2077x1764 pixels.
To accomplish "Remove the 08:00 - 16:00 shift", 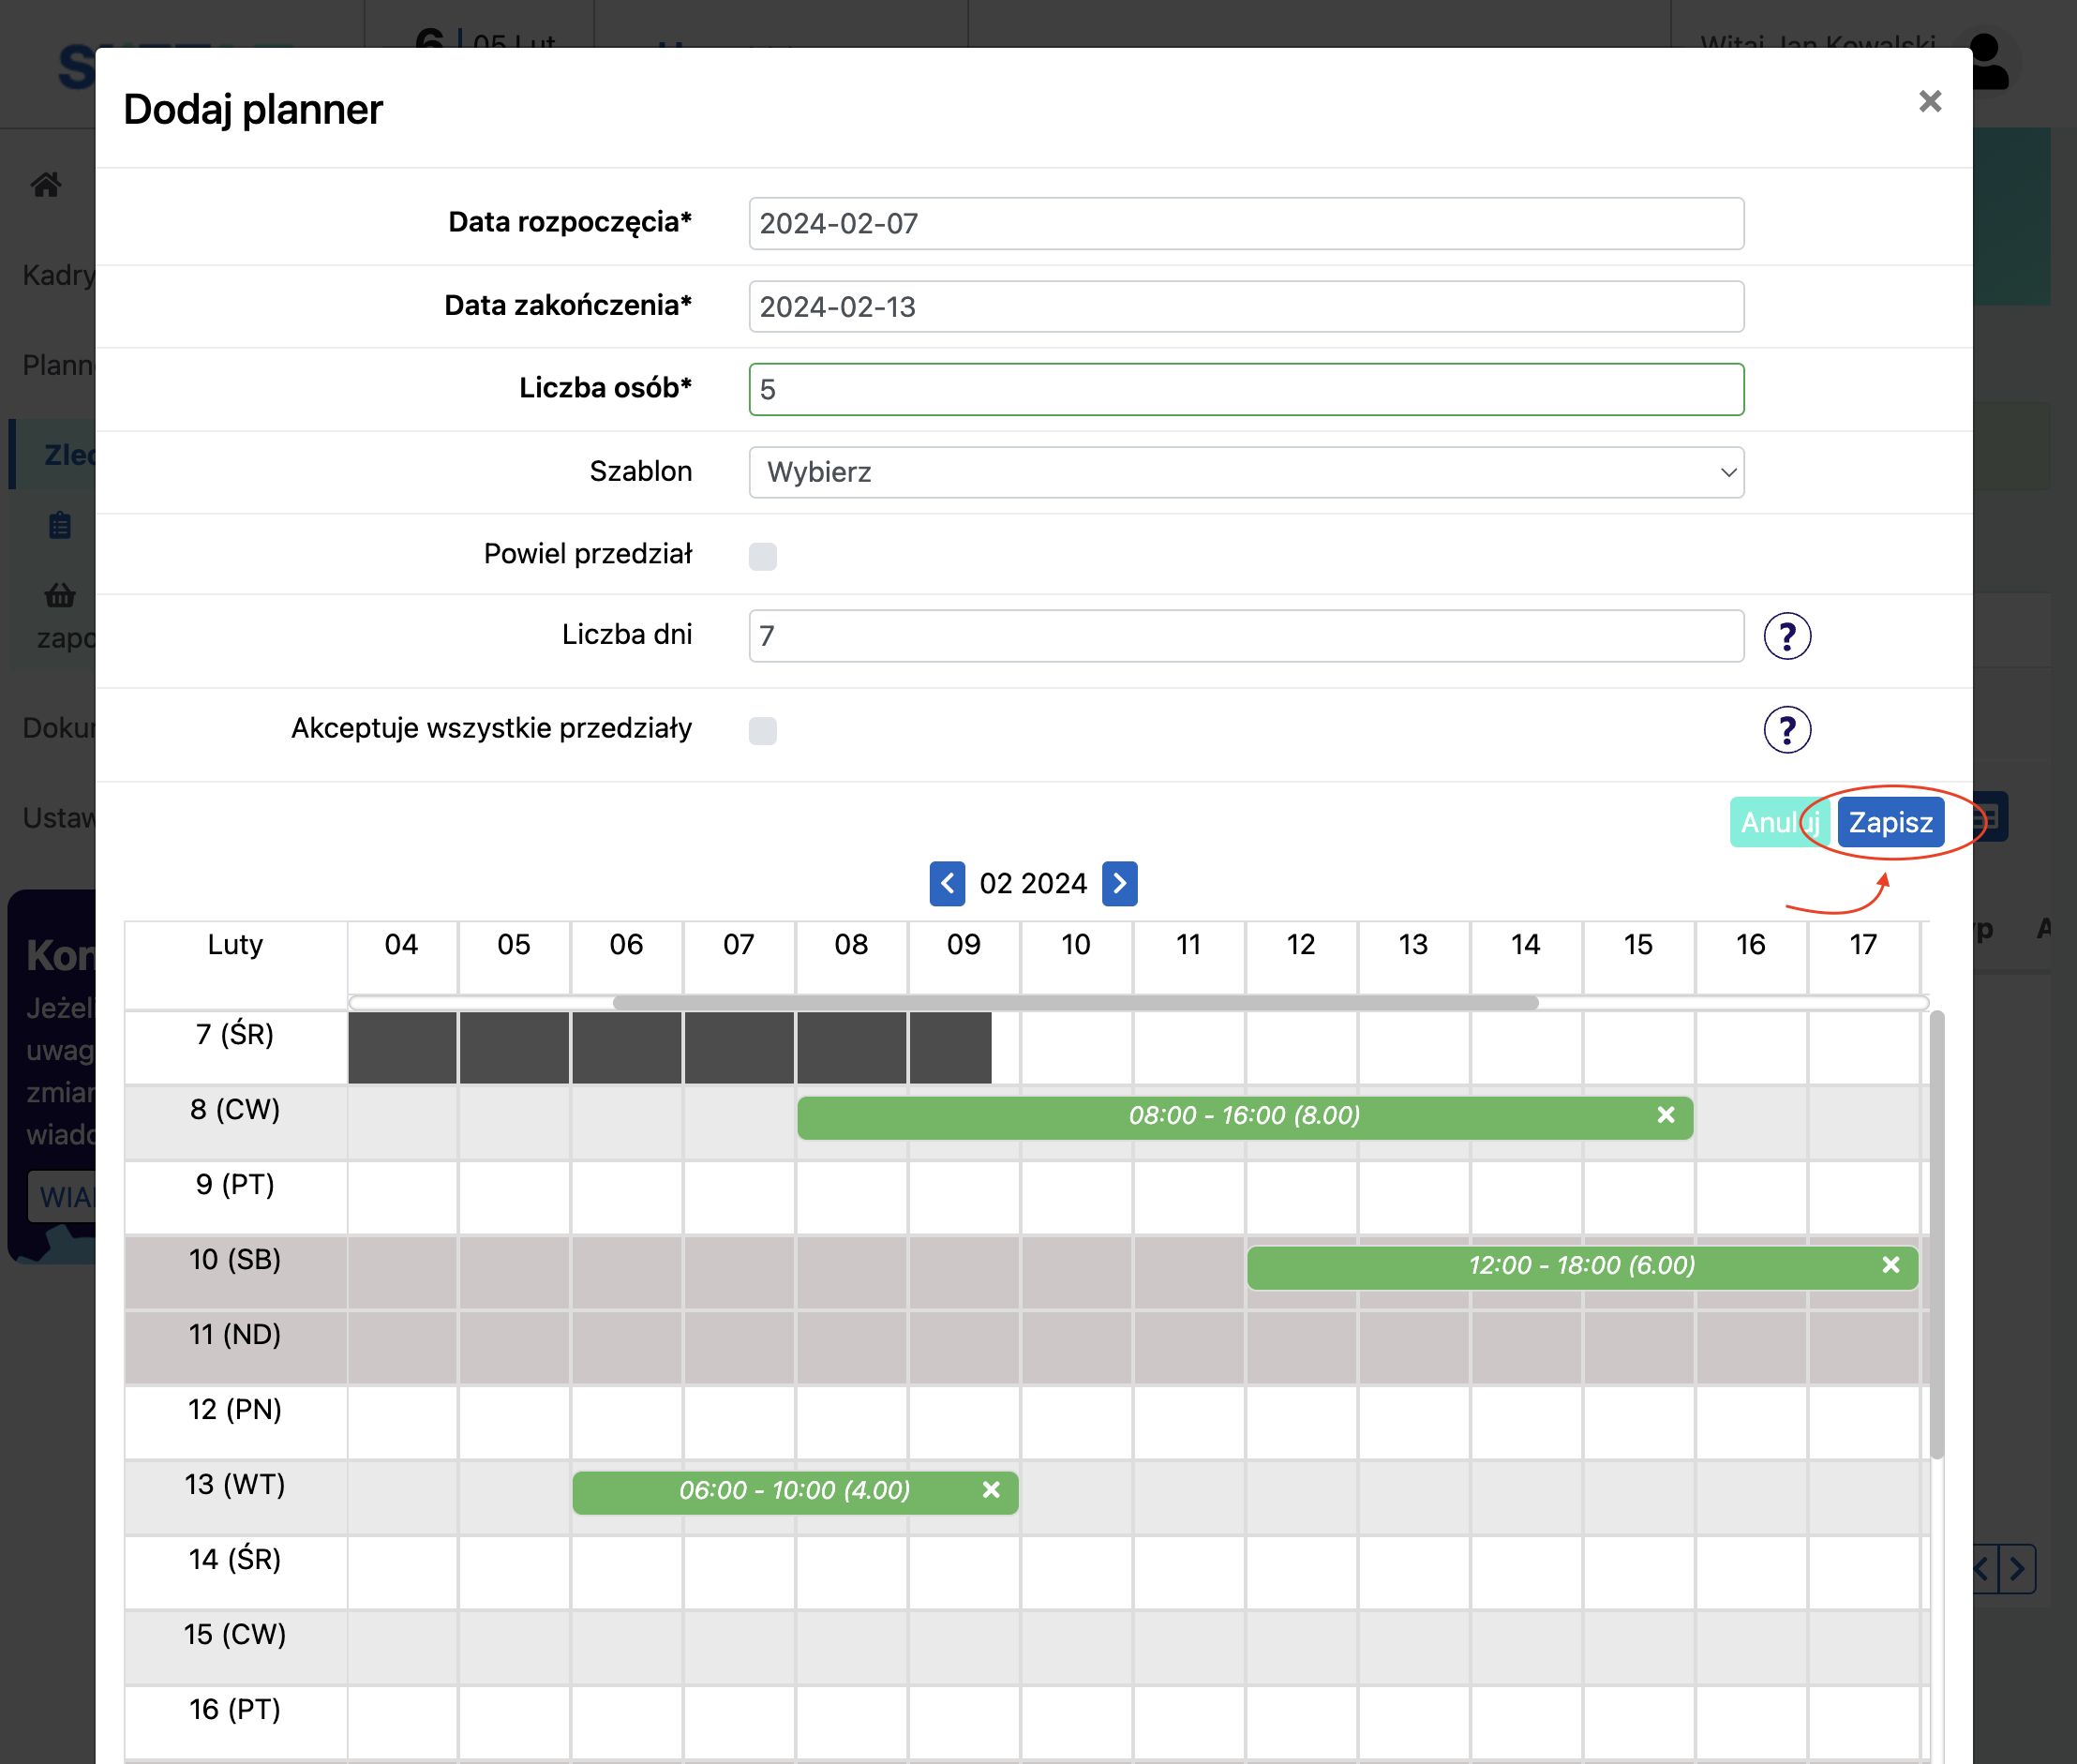I will tap(1665, 1115).
